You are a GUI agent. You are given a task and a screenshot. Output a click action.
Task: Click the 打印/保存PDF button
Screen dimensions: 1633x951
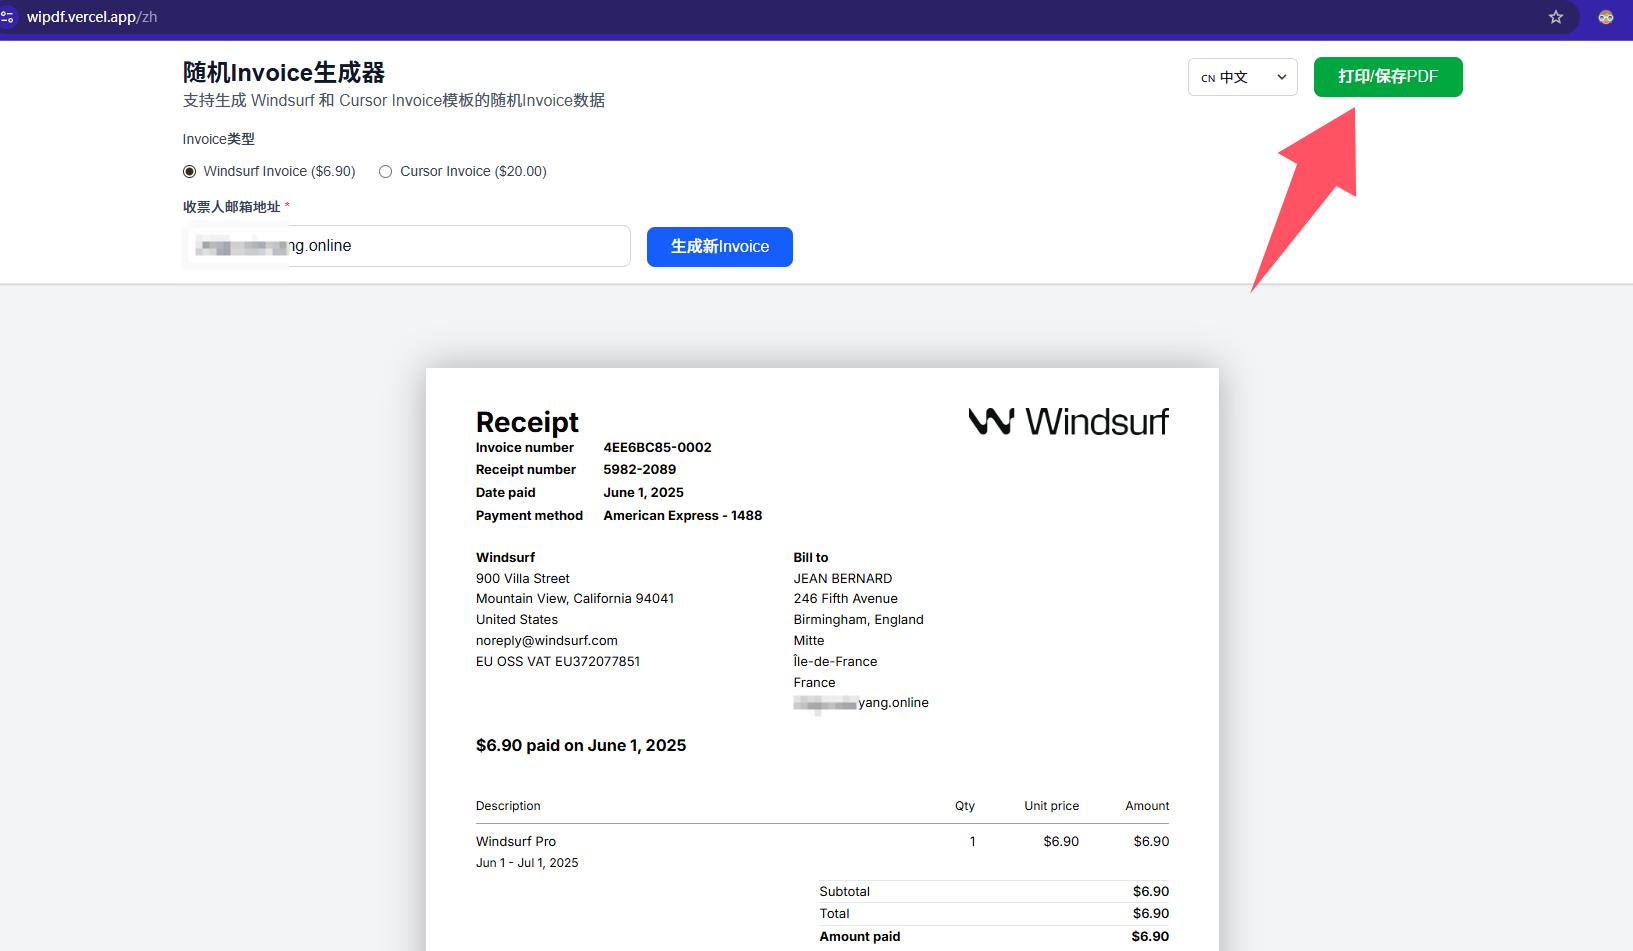click(x=1388, y=77)
